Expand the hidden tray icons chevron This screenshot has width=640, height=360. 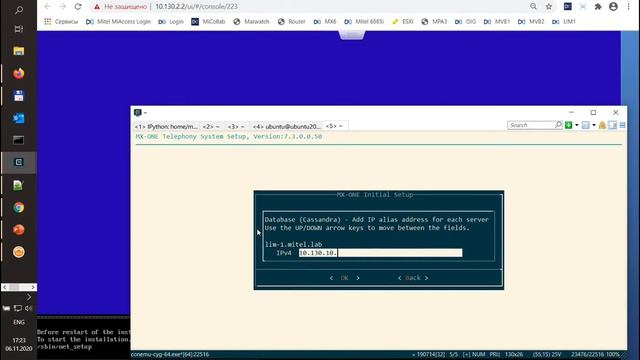tap(29, 297)
